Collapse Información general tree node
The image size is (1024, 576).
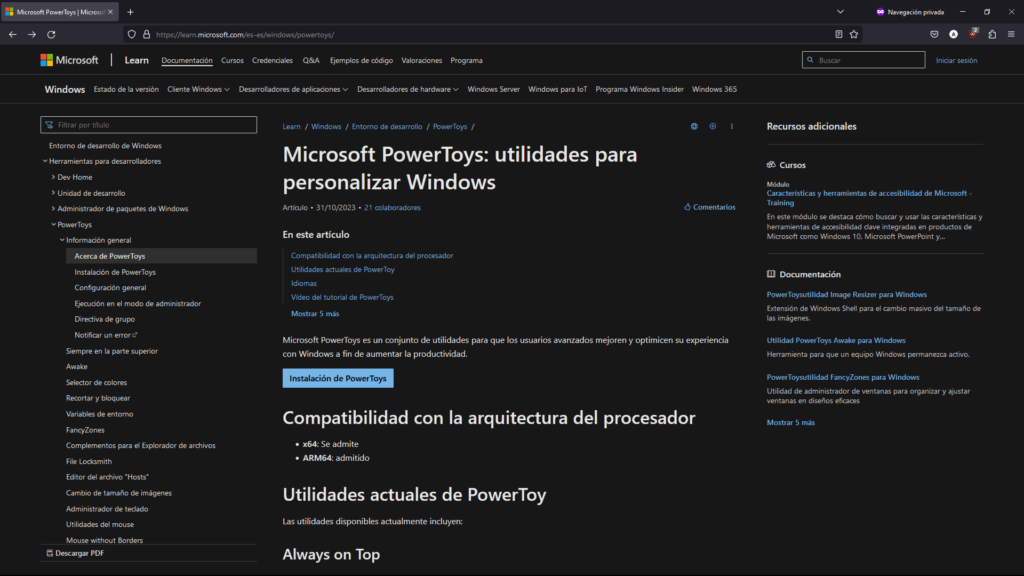click(62, 240)
